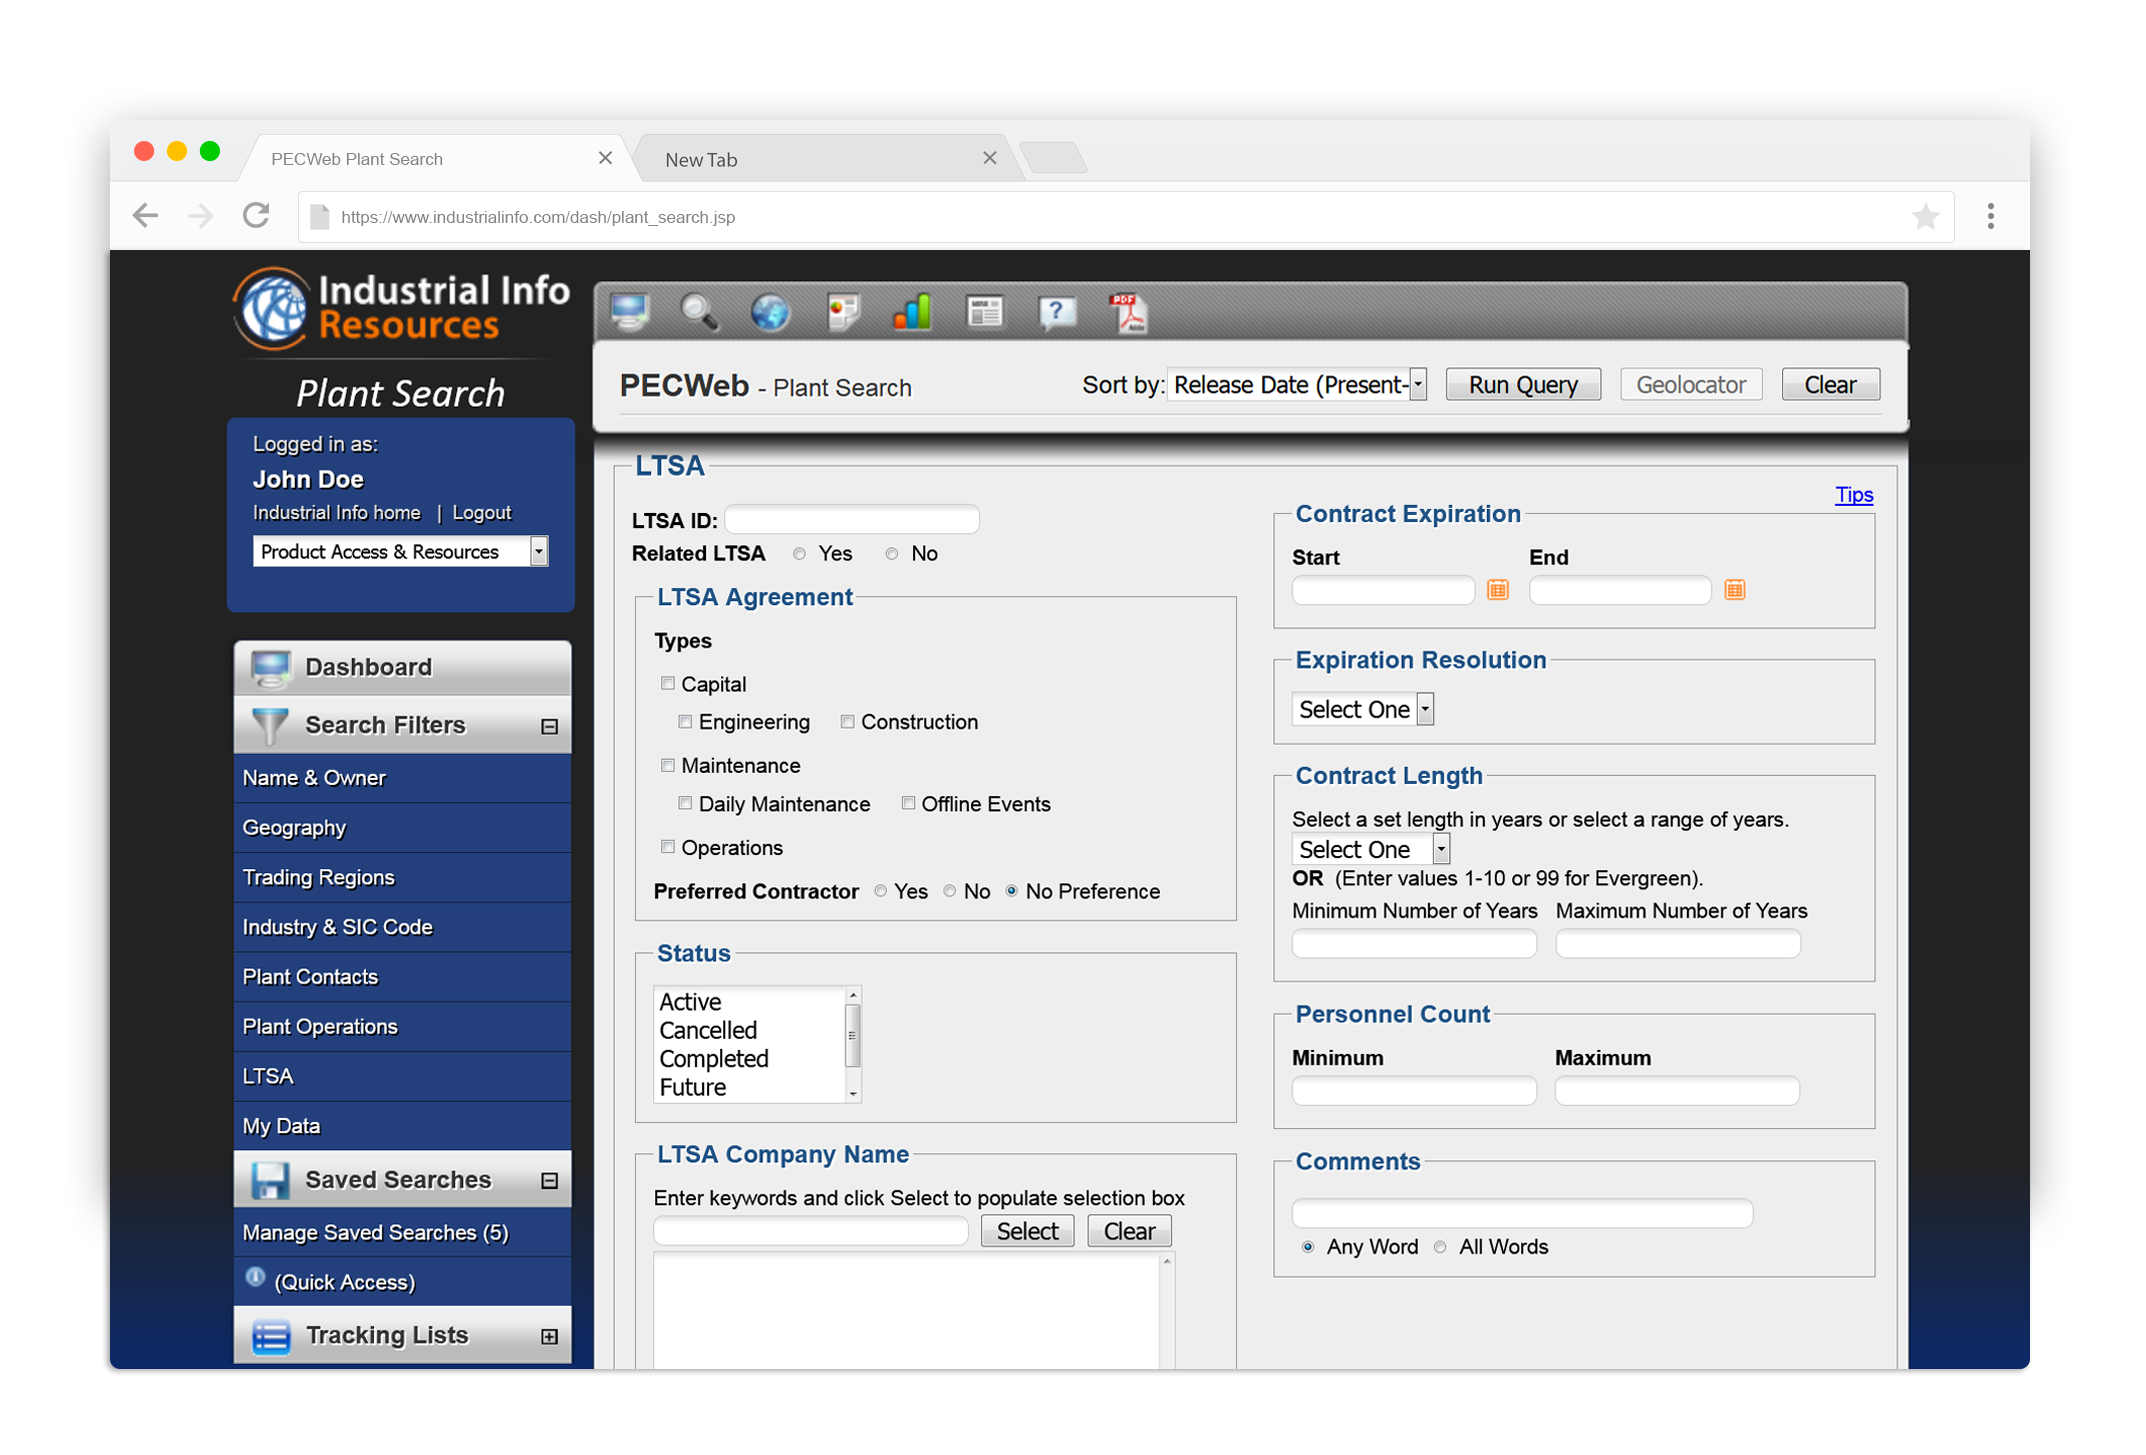Select Yes for Related LTSA
The image size is (2146, 1455).
tap(799, 554)
